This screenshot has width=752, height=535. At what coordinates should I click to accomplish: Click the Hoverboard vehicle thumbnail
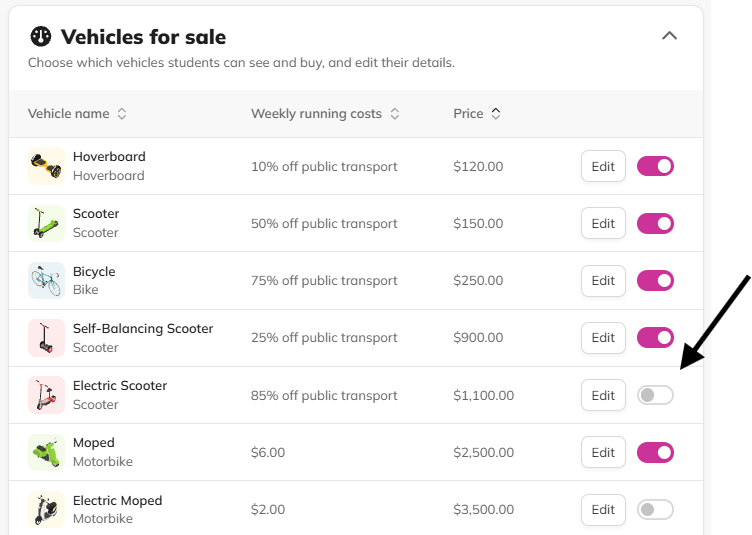point(46,166)
